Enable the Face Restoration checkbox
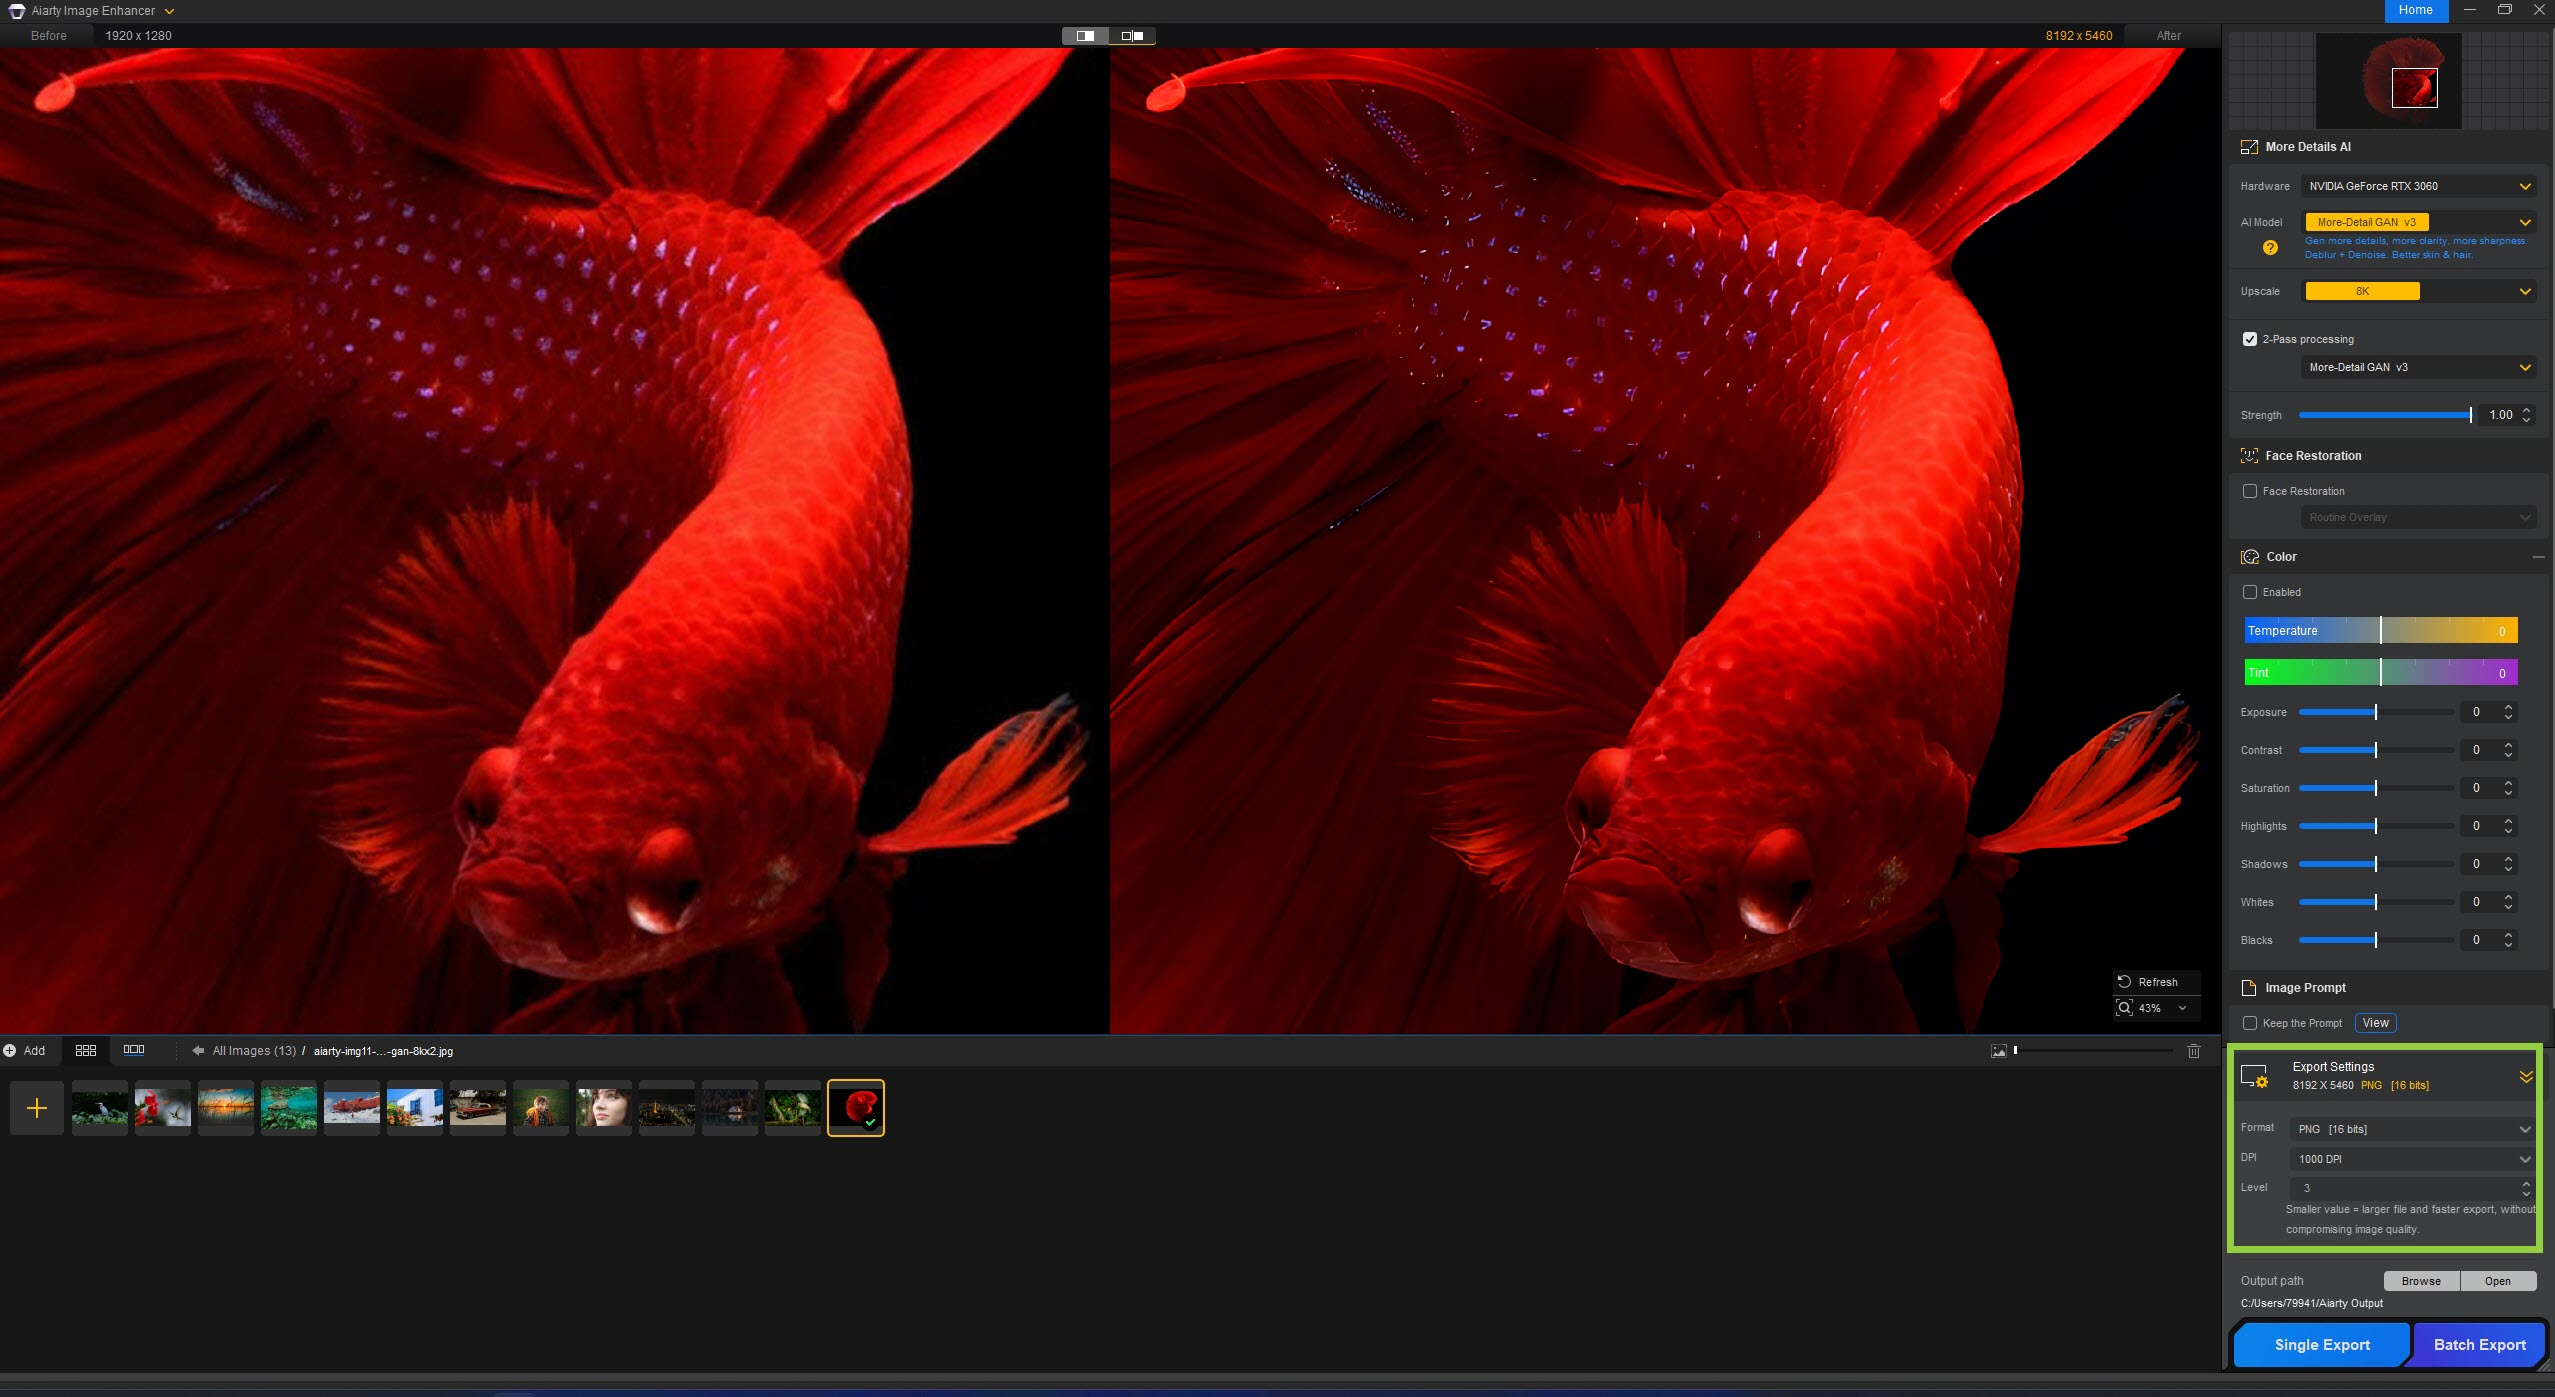Viewport: 2555px width, 1397px height. click(2250, 491)
